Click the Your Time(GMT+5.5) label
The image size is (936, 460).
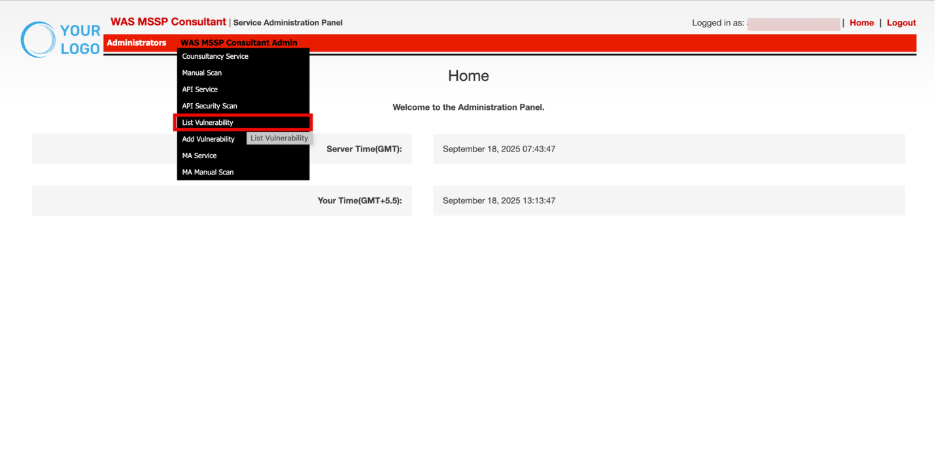(x=360, y=200)
